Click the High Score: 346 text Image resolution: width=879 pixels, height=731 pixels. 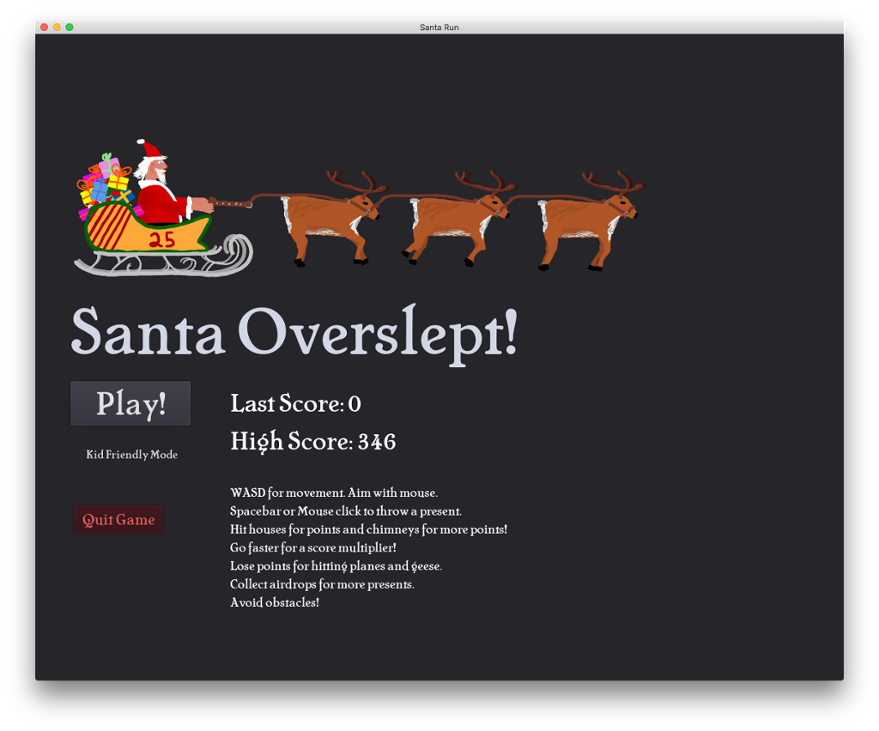(x=313, y=441)
